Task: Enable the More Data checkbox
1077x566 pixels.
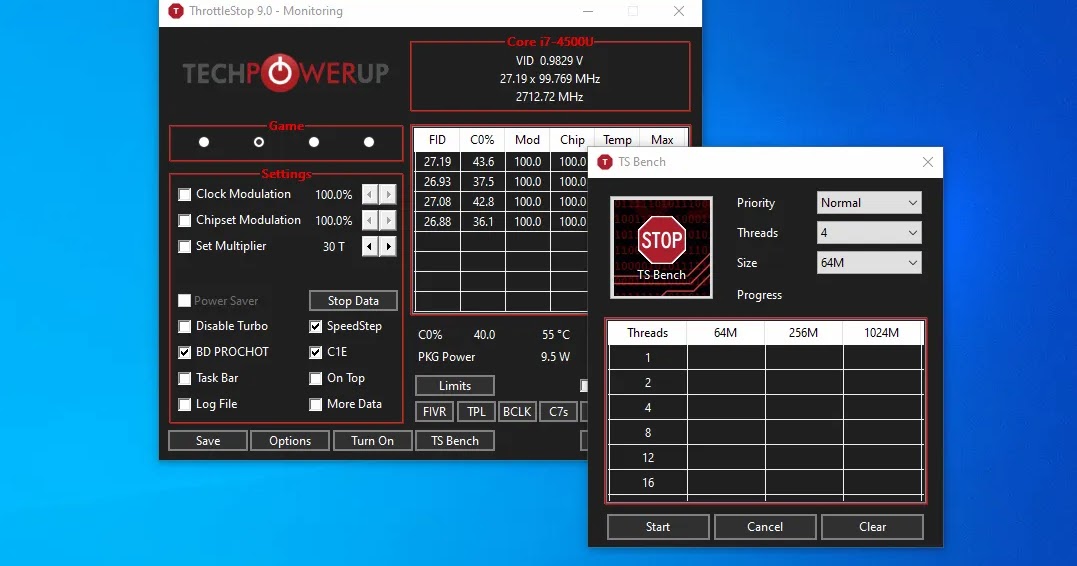Action: pos(315,405)
